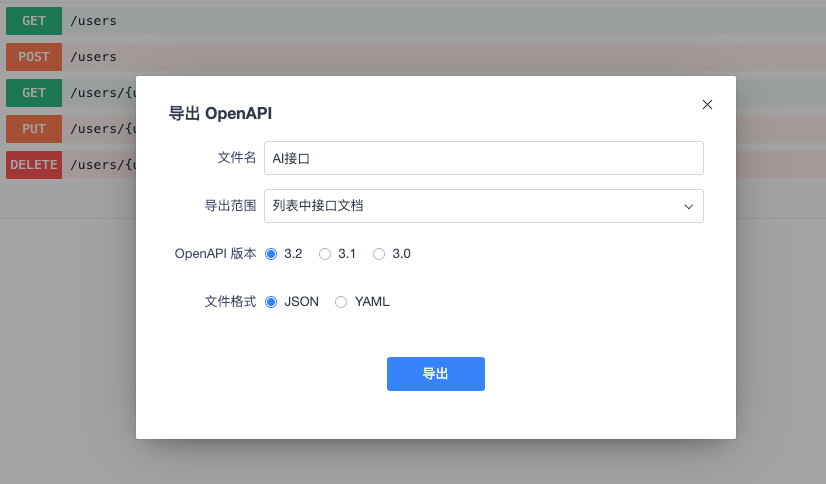Click the 导出范围 label

(230, 205)
